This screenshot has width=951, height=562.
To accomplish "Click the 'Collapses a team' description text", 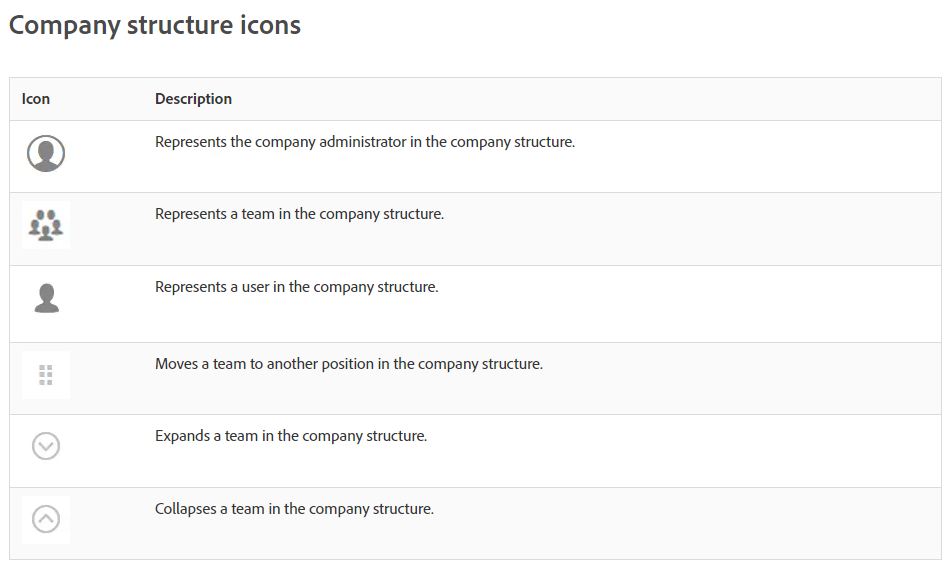I will 294,509.
